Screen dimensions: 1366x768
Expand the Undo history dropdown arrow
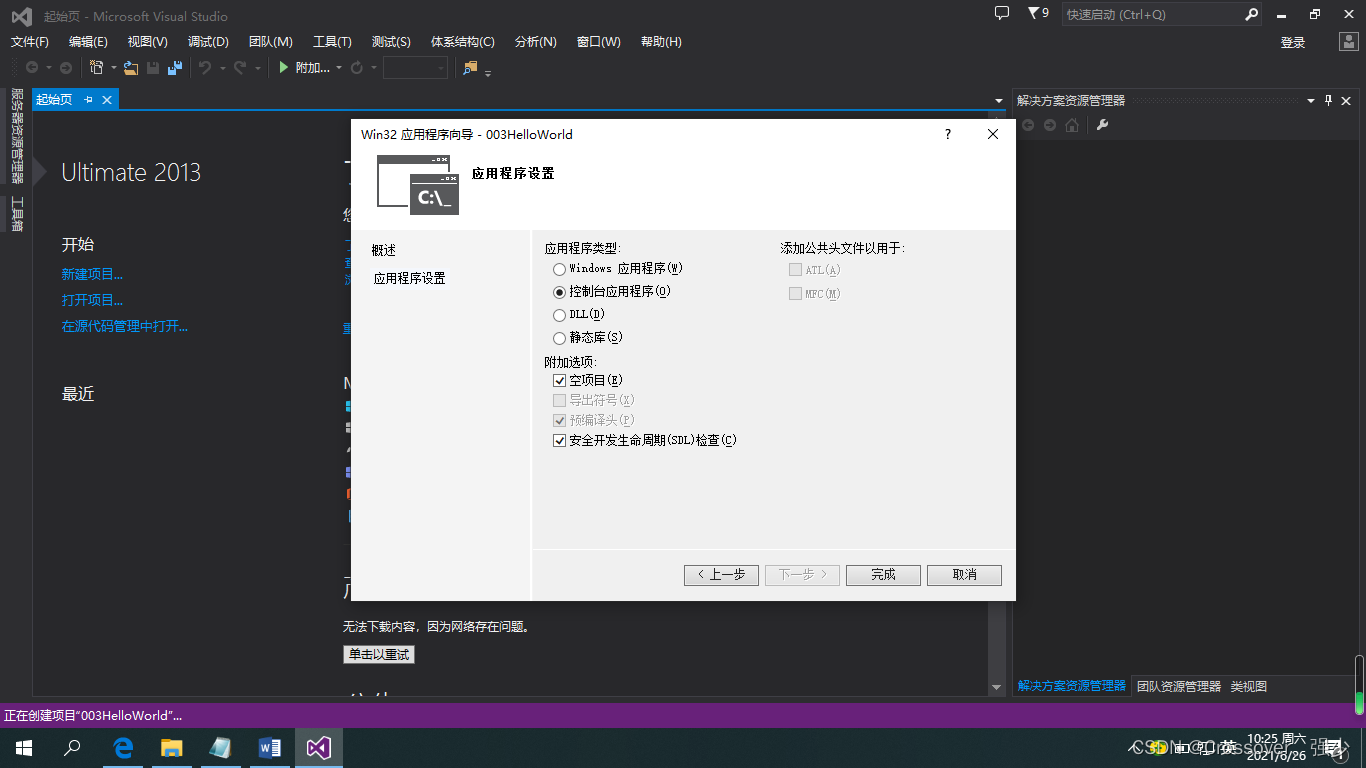pyautogui.click(x=222, y=68)
